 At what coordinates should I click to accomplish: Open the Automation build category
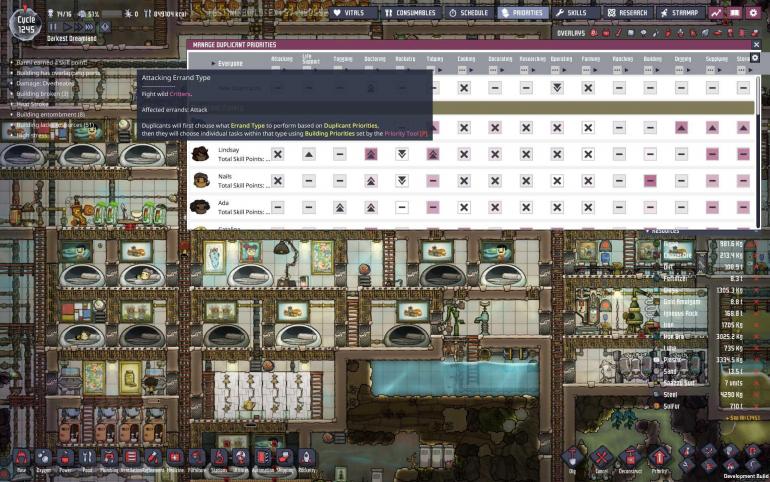pos(262,458)
